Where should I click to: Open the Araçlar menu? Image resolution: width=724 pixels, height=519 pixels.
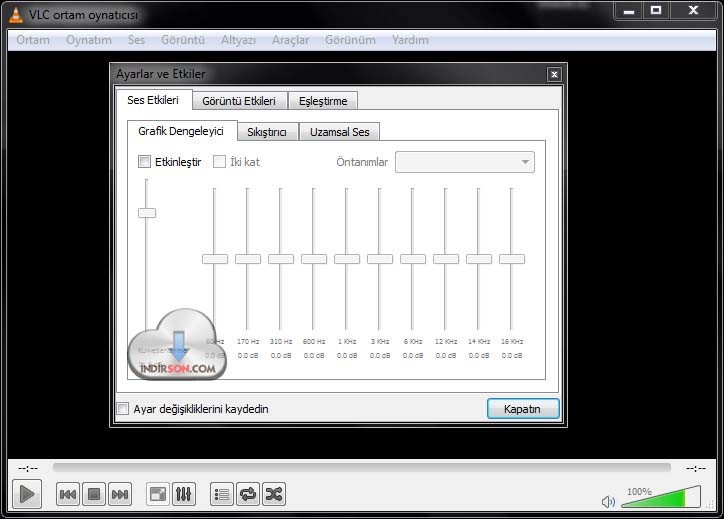click(290, 40)
